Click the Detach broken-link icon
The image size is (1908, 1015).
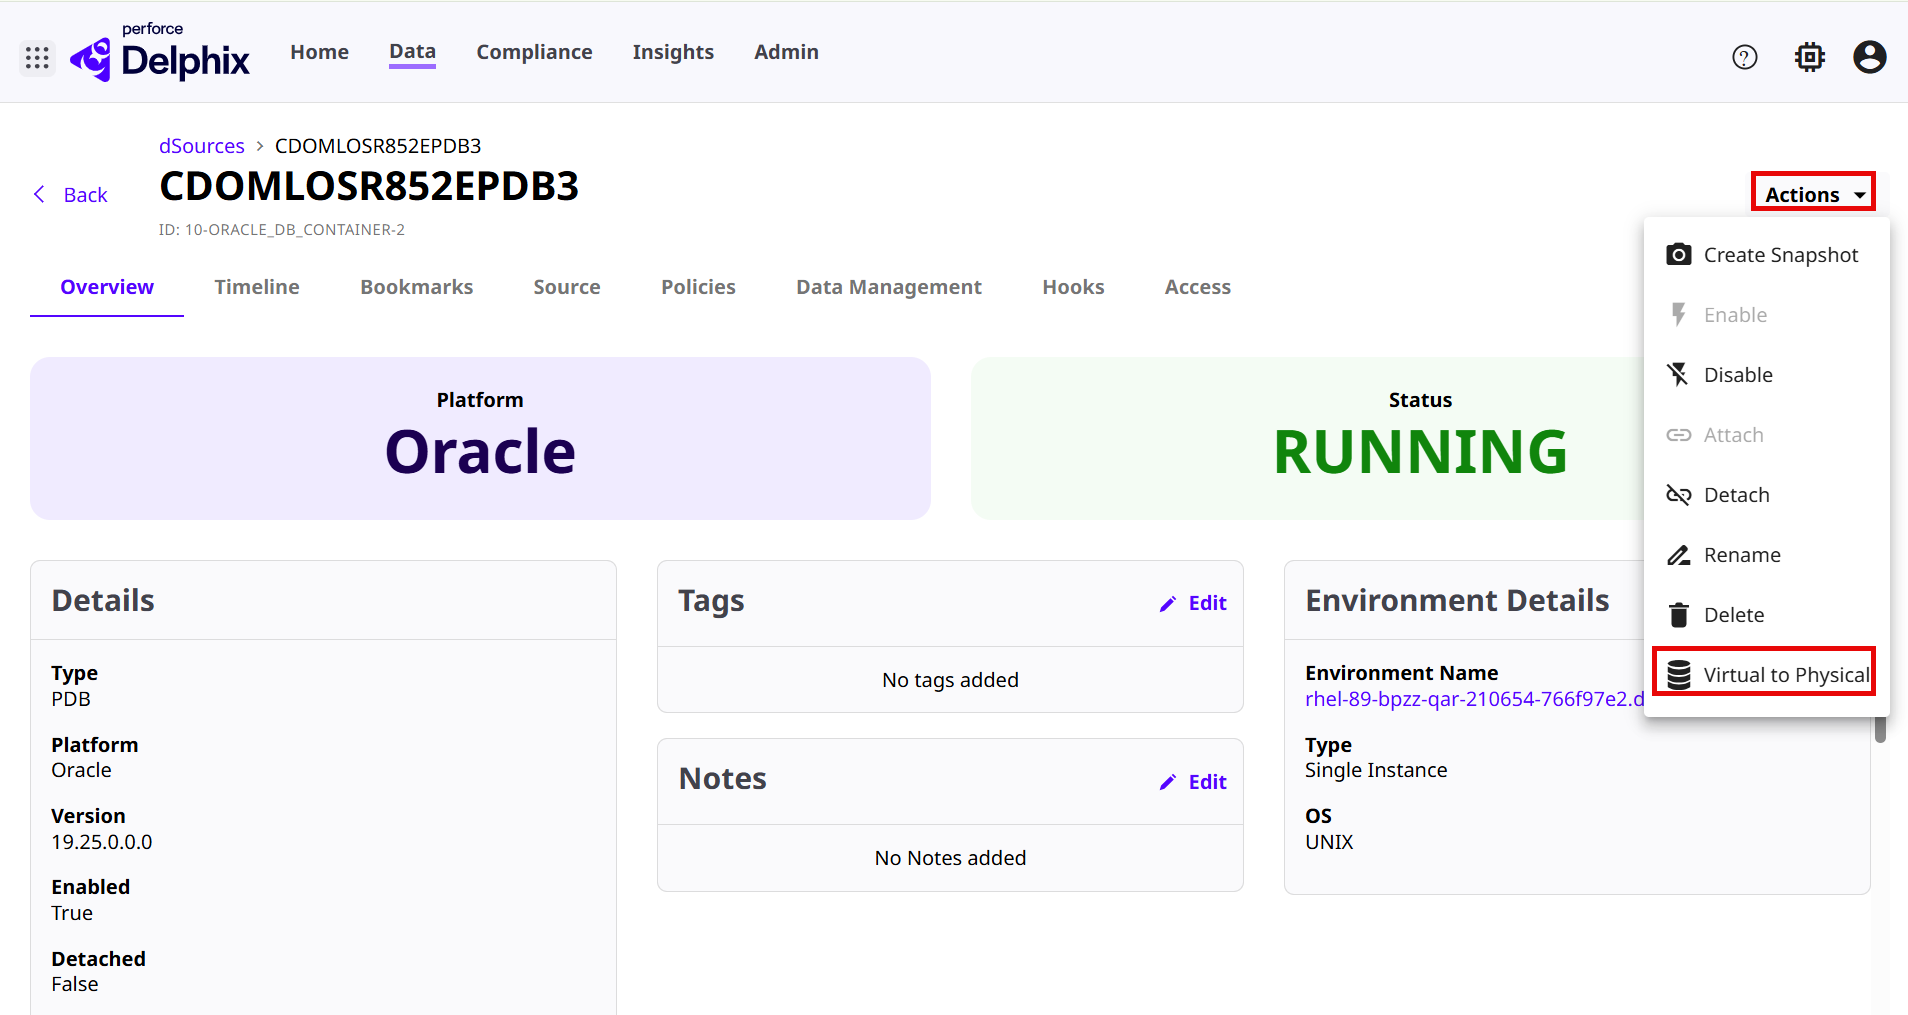[x=1678, y=495]
